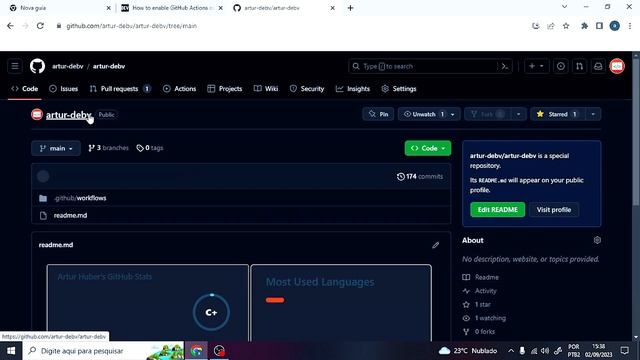Screen dimensions: 640x360
Task: Click the Windows taskbar search box
Action: [103, 351]
